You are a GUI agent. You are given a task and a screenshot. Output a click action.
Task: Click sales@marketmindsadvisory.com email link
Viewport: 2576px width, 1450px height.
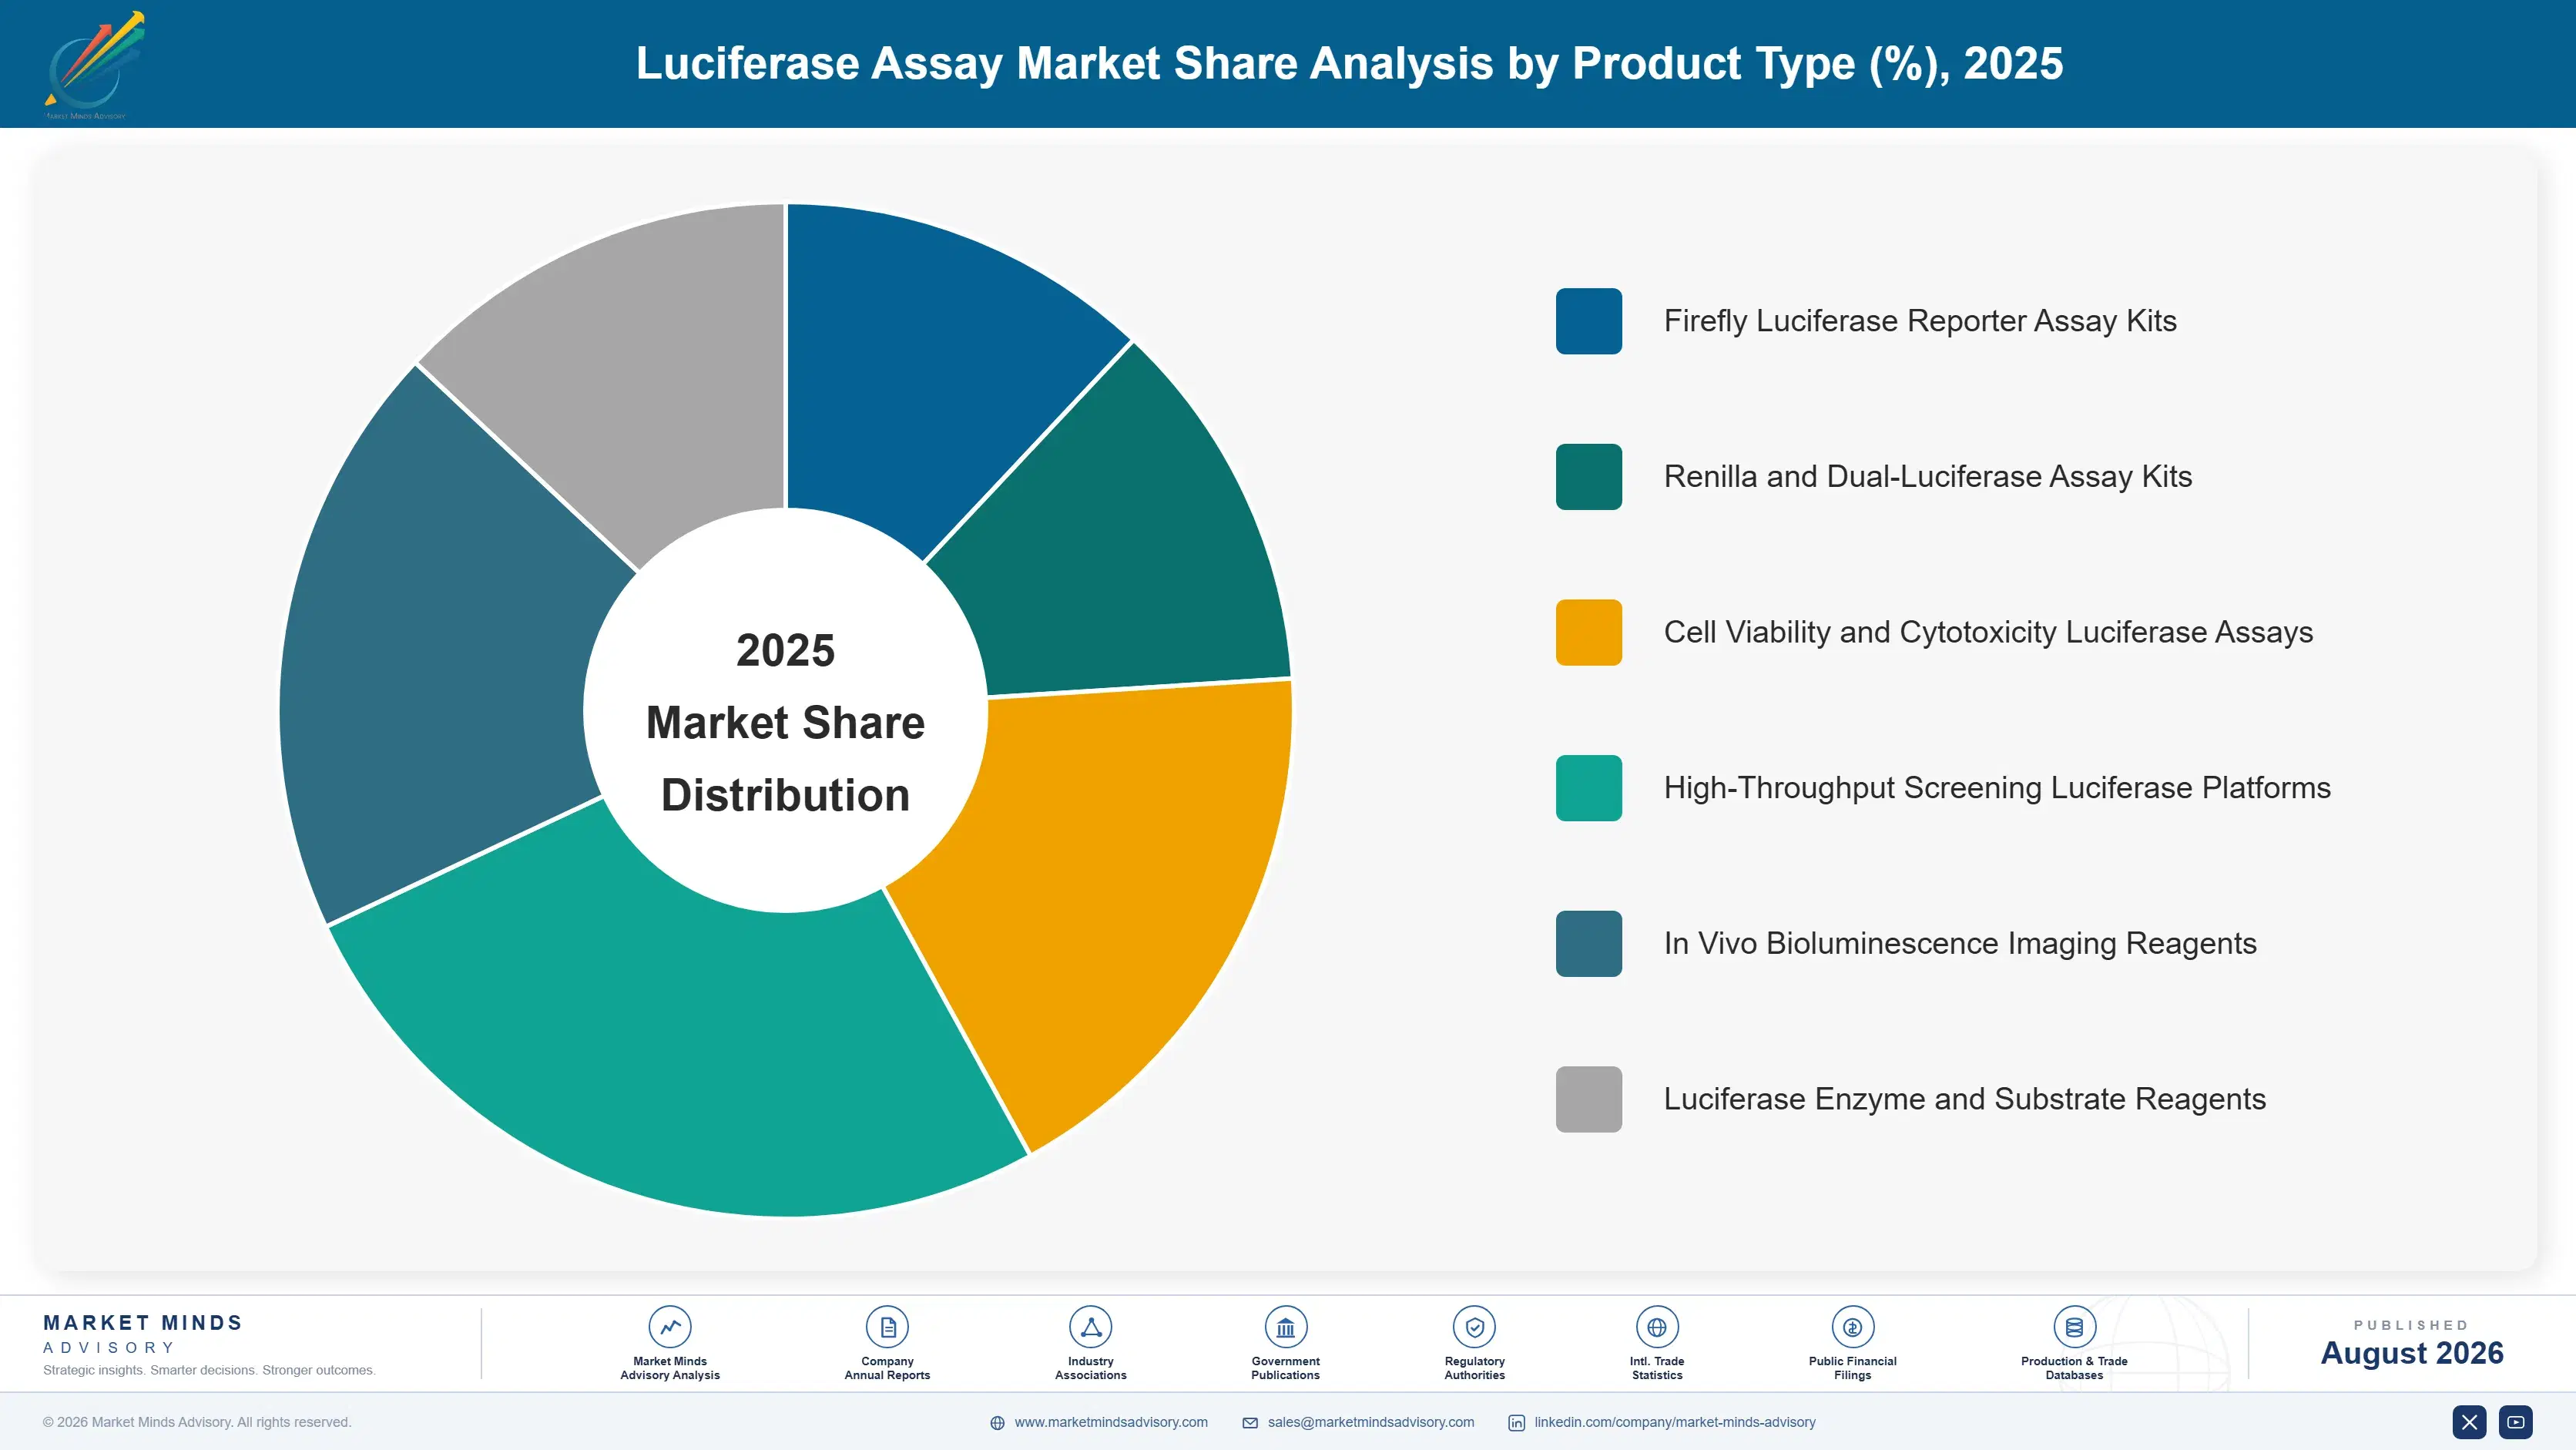1371,1422
